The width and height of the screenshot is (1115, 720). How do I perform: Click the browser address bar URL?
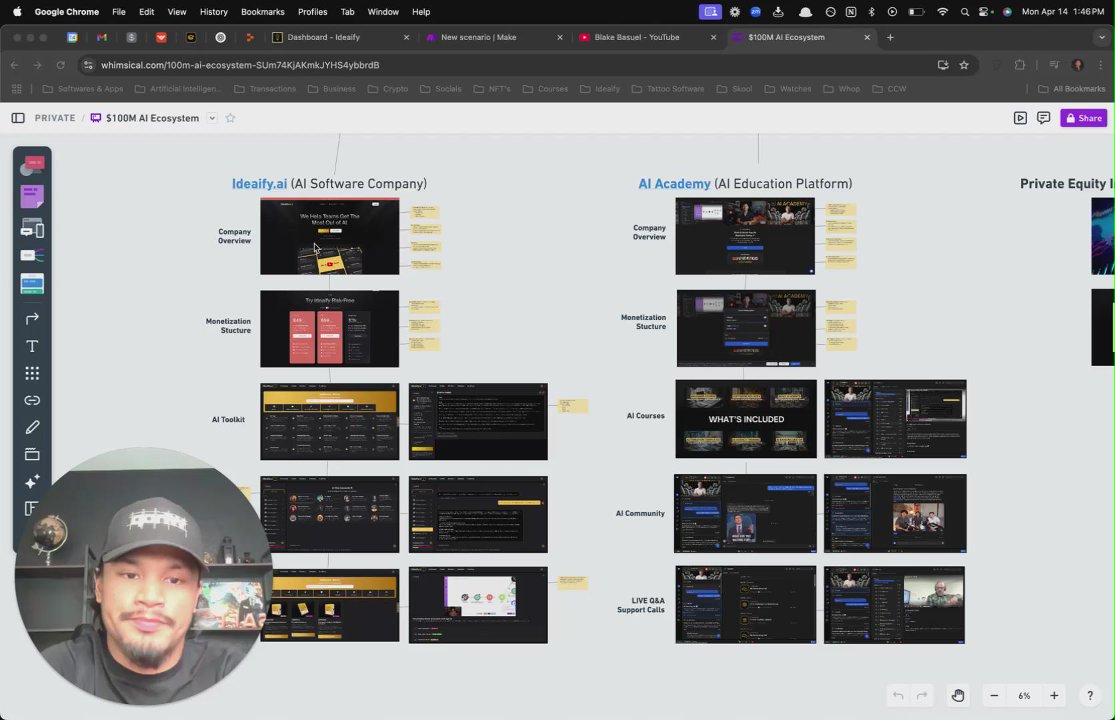coord(240,65)
